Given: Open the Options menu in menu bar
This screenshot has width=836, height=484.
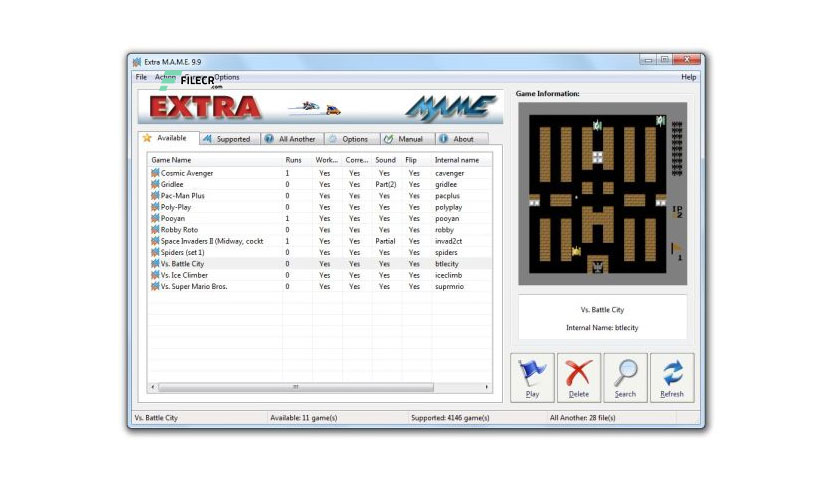Looking at the screenshot, I should (x=227, y=77).
